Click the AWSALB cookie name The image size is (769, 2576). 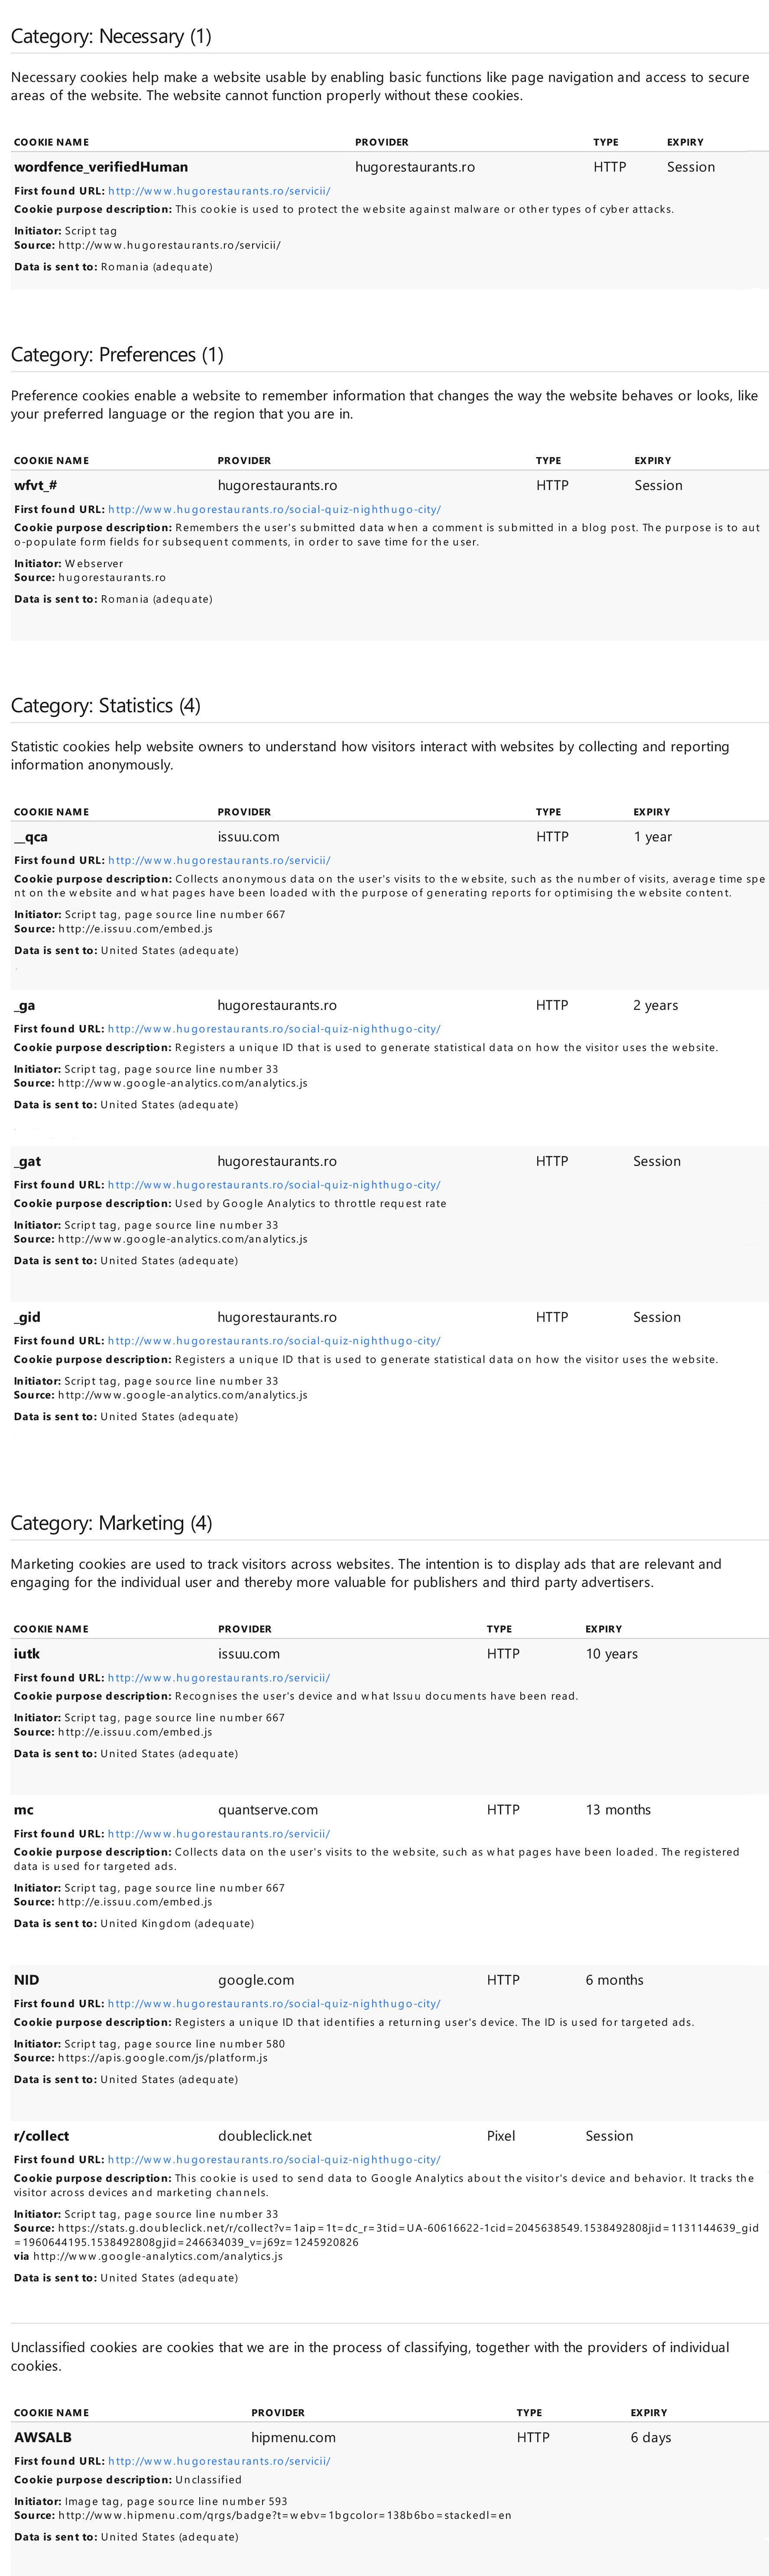[43, 2437]
